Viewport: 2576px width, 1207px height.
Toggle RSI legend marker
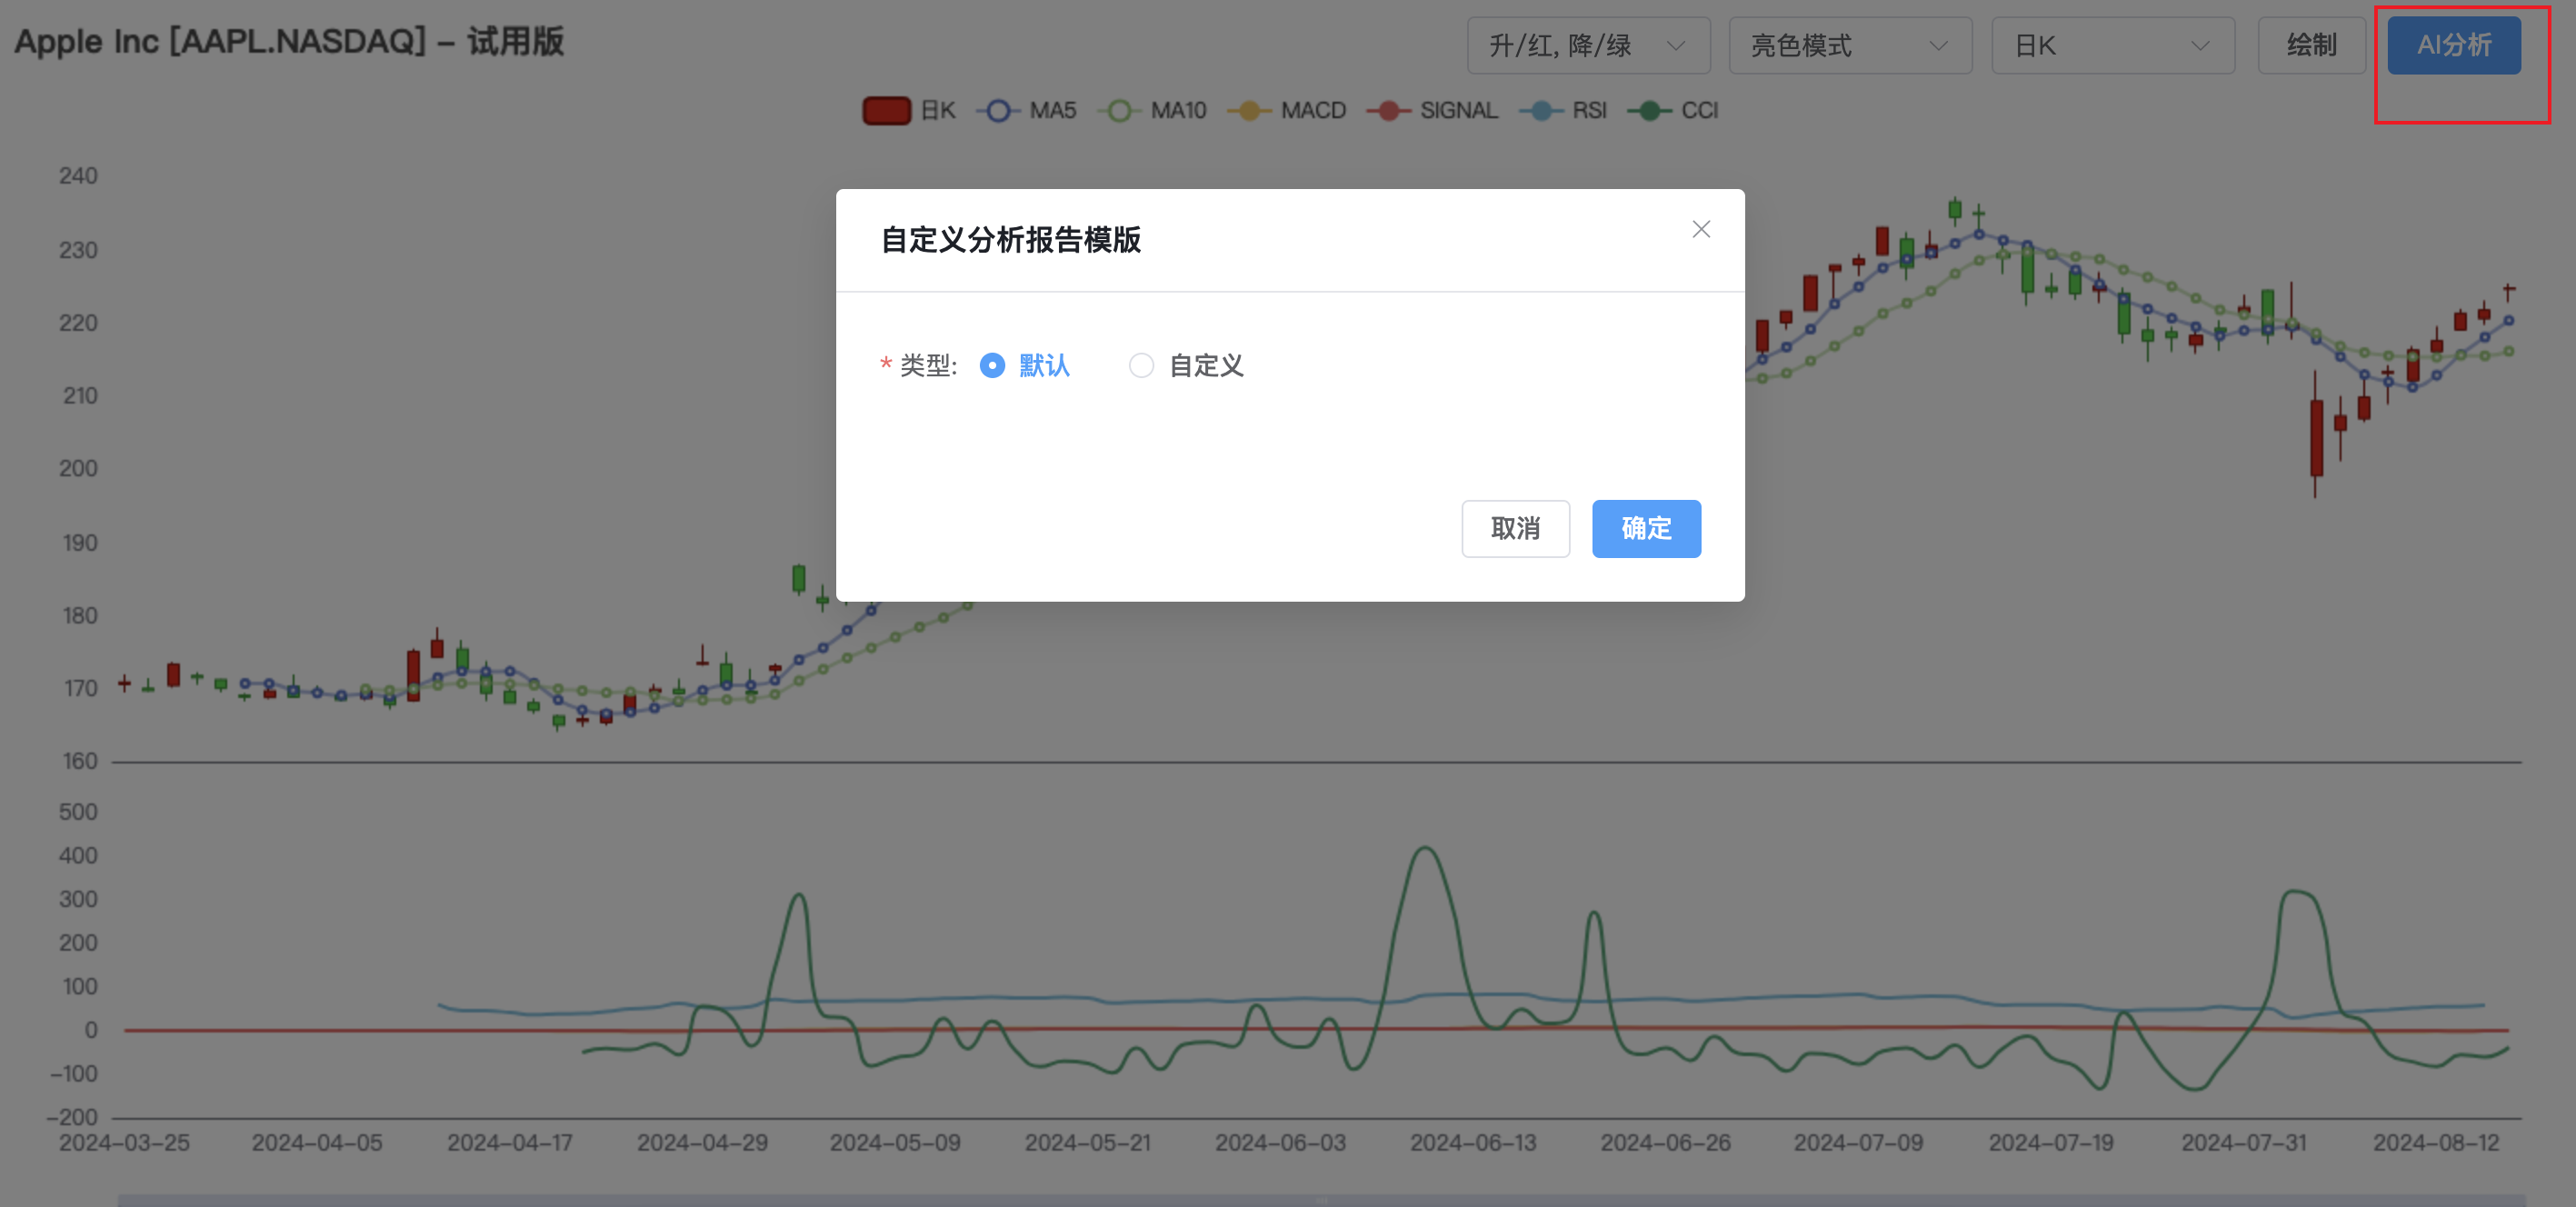(x=1541, y=111)
